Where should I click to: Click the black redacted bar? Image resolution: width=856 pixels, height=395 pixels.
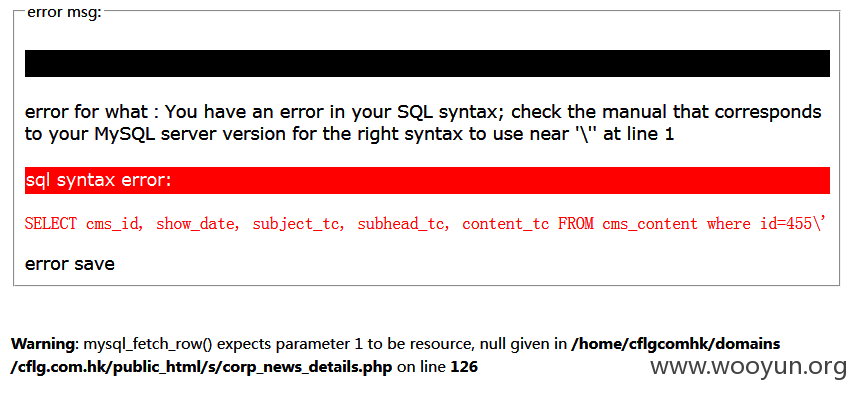click(x=427, y=63)
